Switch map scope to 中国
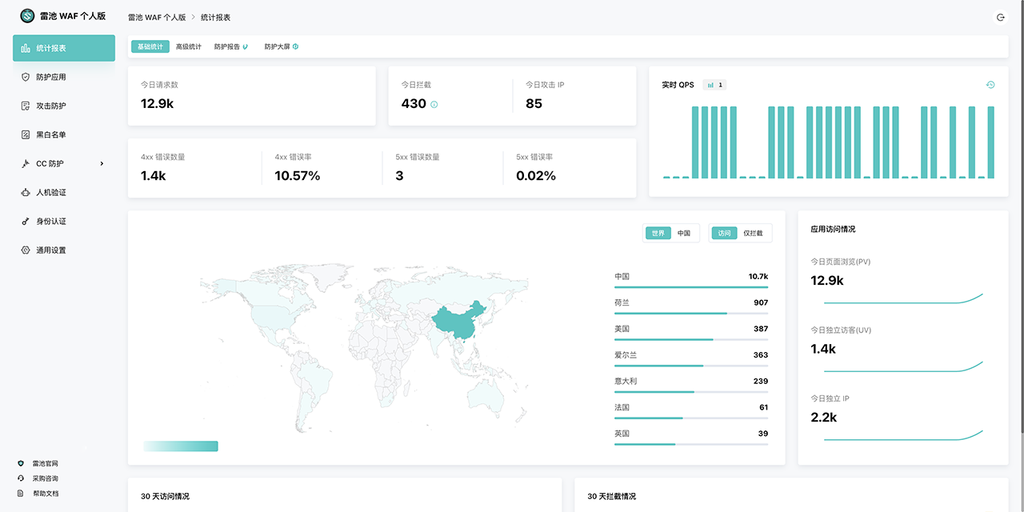 684,233
